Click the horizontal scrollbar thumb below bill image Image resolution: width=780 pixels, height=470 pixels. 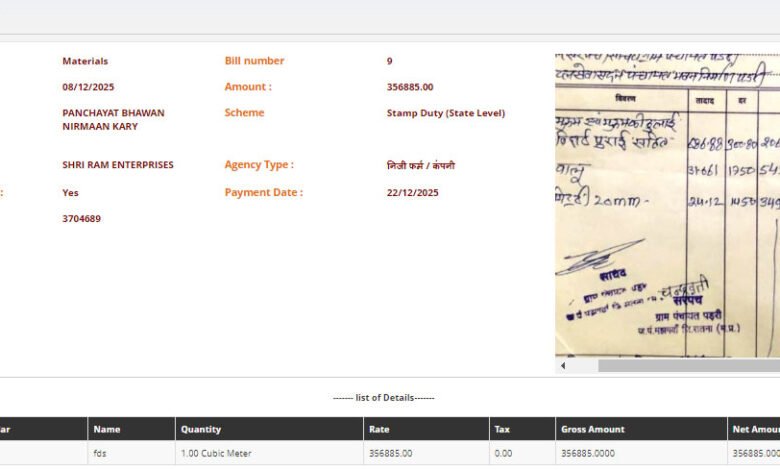click(688, 366)
